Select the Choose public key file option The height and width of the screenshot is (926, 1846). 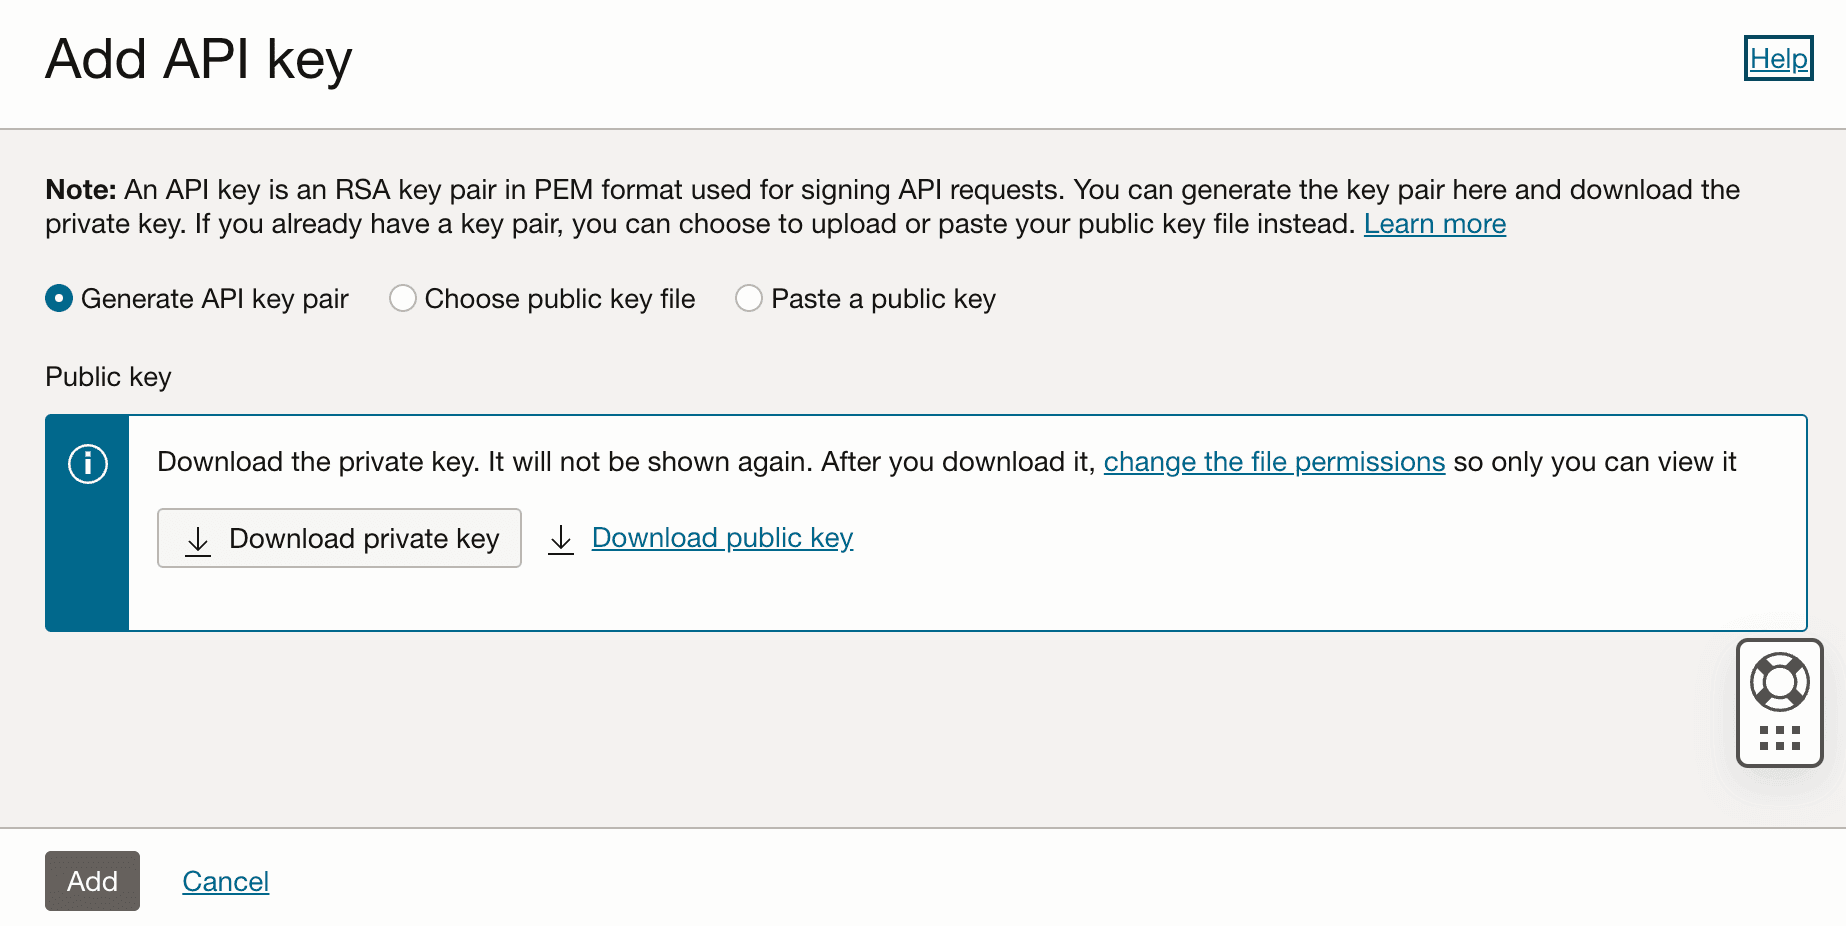(403, 298)
